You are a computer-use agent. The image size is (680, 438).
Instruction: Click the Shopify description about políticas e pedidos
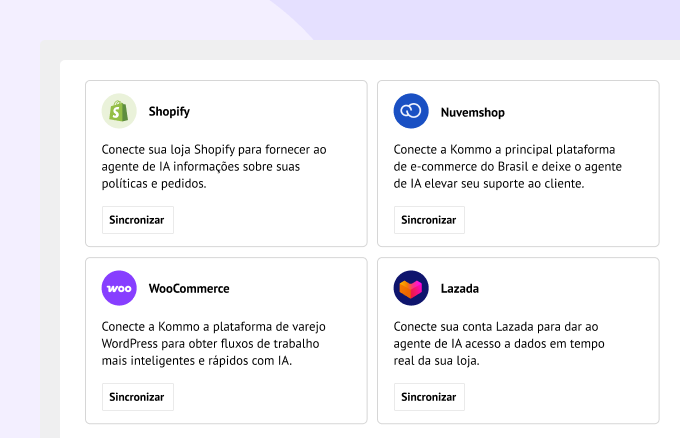click(214, 166)
